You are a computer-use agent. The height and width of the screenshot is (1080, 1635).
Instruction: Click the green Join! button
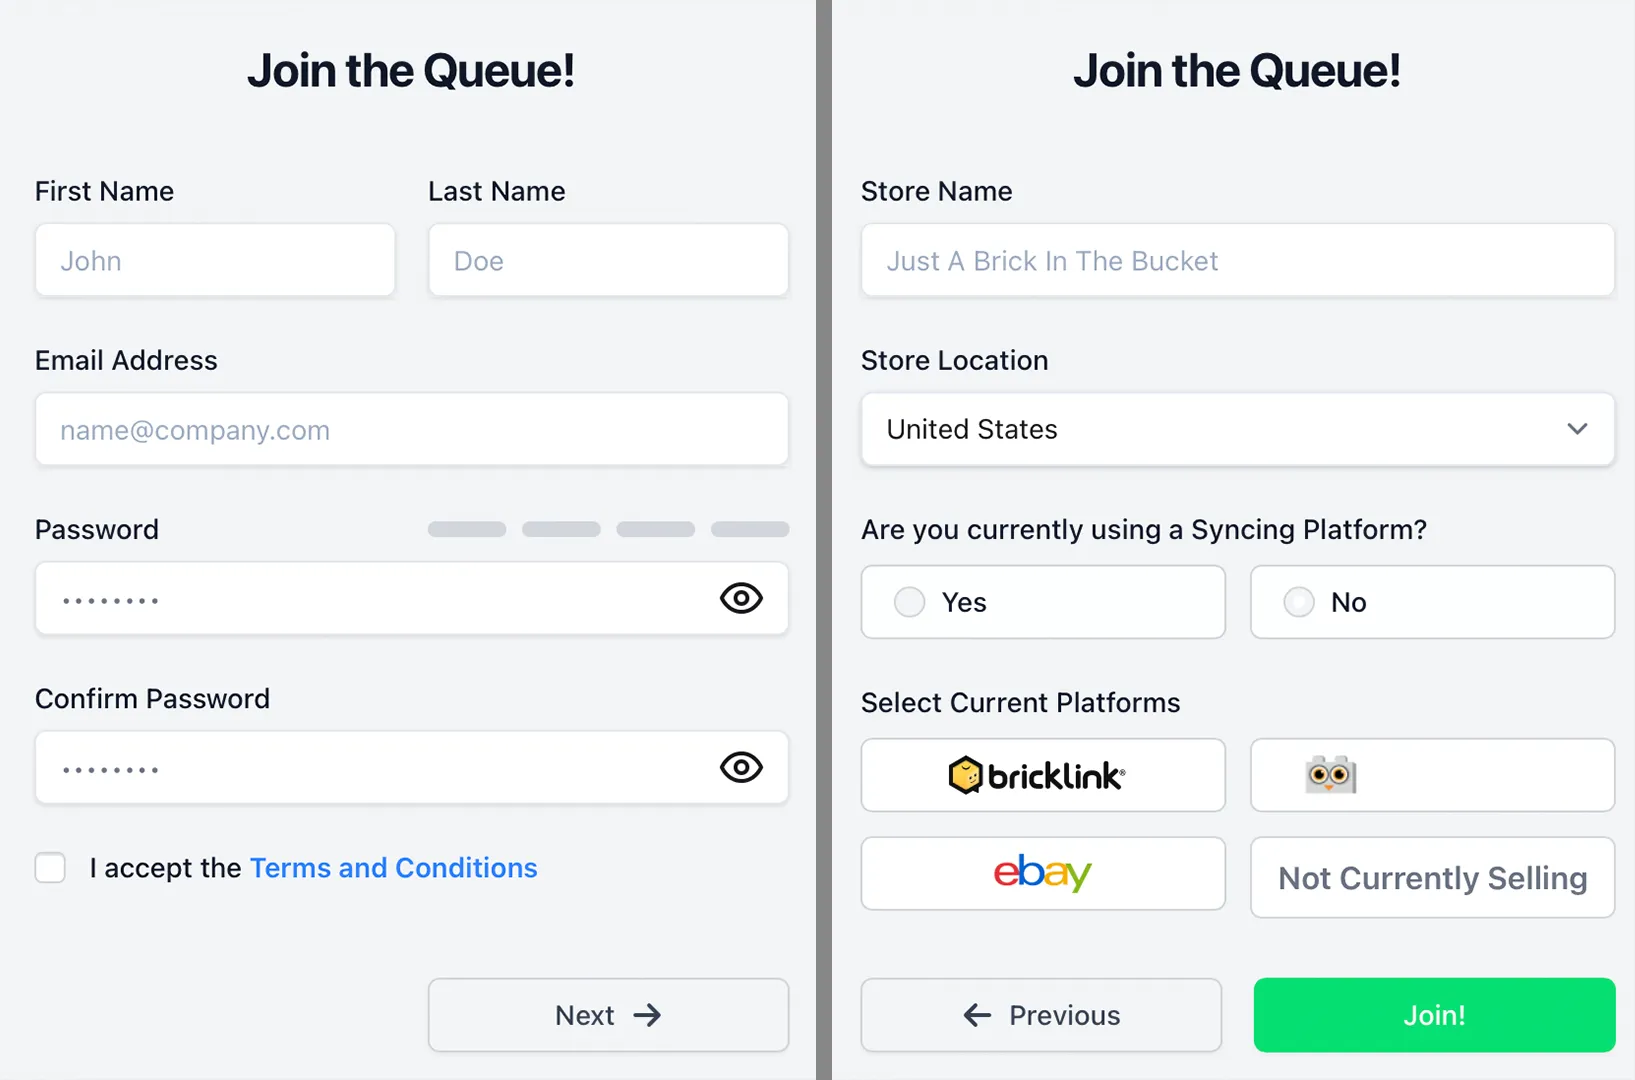tap(1434, 1015)
